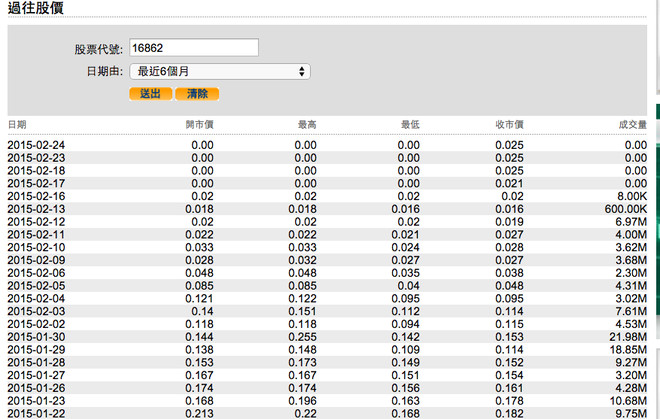
Task: Select the date cell 2015-02-04
Action: coord(36,299)
